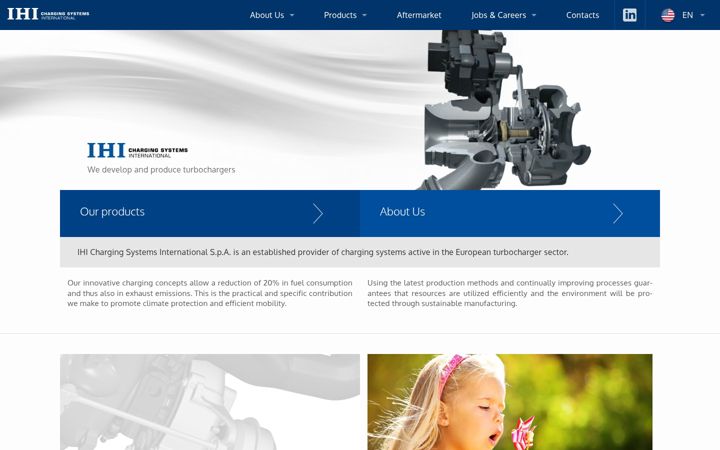Open Jobs & Careers navigation item
The width and height of the screenshot is (720, 450).
click(498, 15)
